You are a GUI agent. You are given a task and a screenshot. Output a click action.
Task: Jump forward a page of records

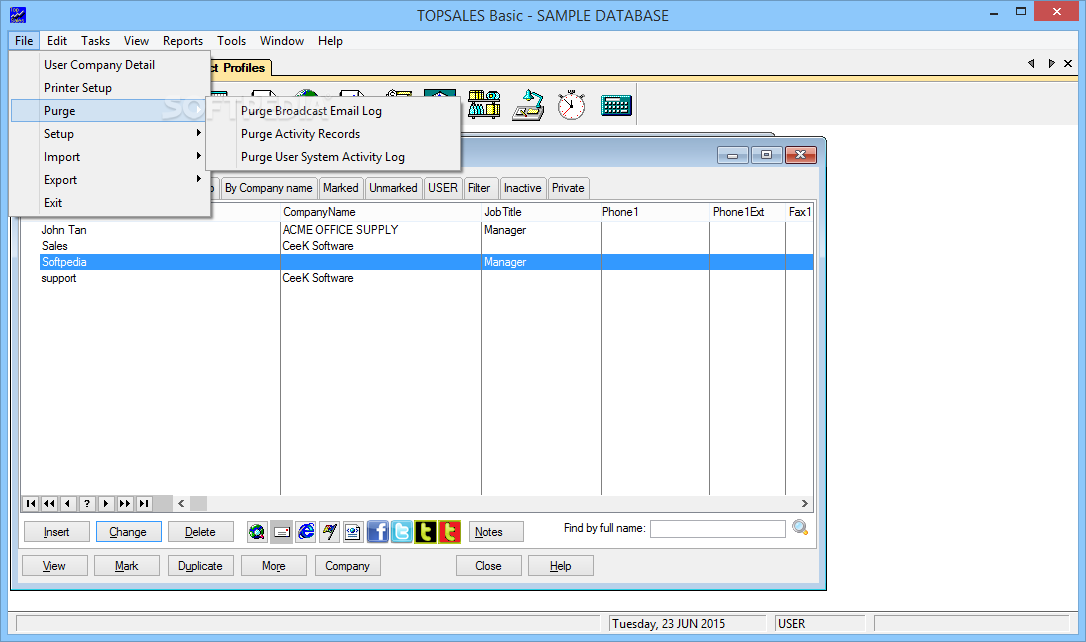tap(125, 503)
